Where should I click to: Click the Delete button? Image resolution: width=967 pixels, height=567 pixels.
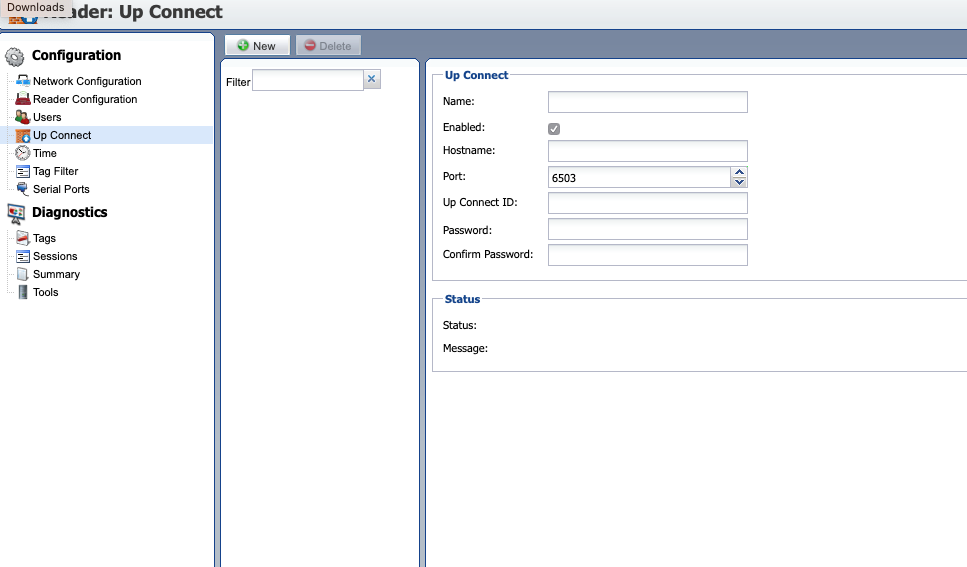tap(328, 46)
